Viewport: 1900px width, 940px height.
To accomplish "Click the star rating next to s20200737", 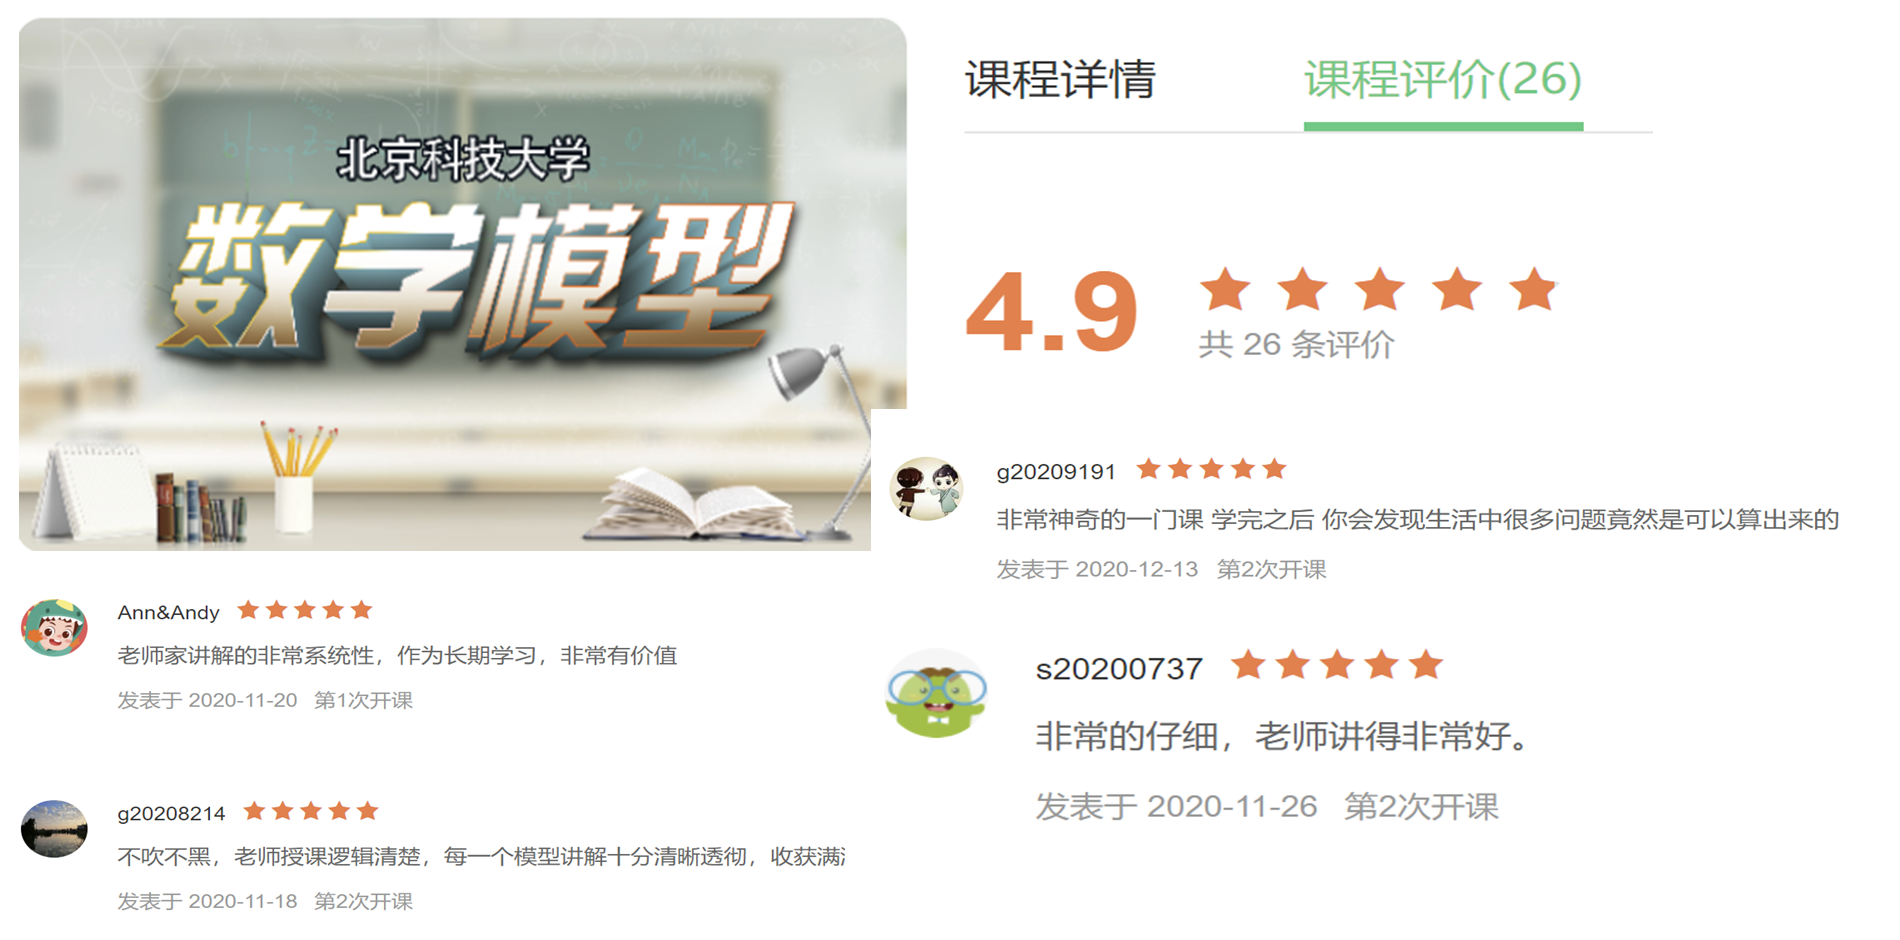I will (1337, 665).
